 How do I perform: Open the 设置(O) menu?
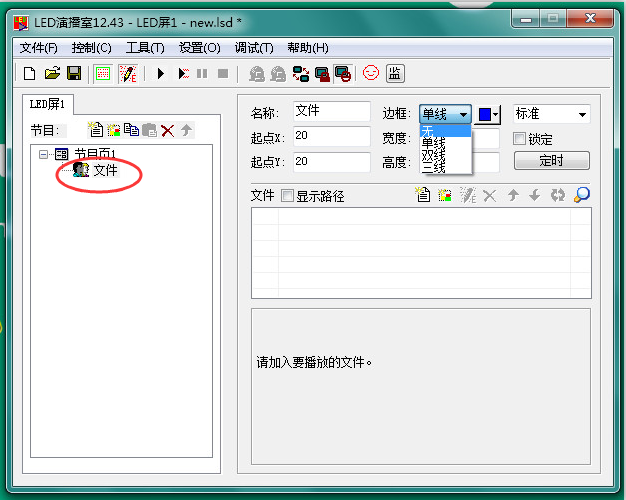[199, 48]
